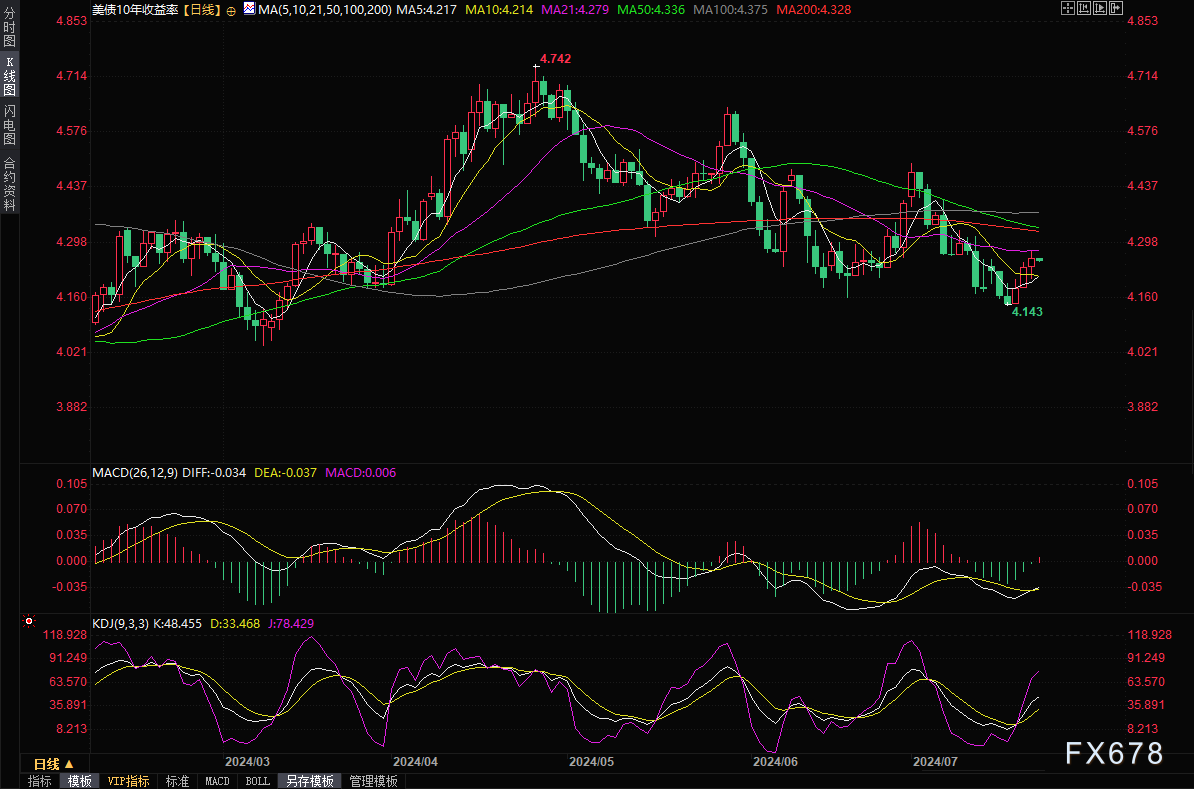The image size is (1194, 789).
Task: Open the 闪电图 sidebar view
Action: [9, 125]
